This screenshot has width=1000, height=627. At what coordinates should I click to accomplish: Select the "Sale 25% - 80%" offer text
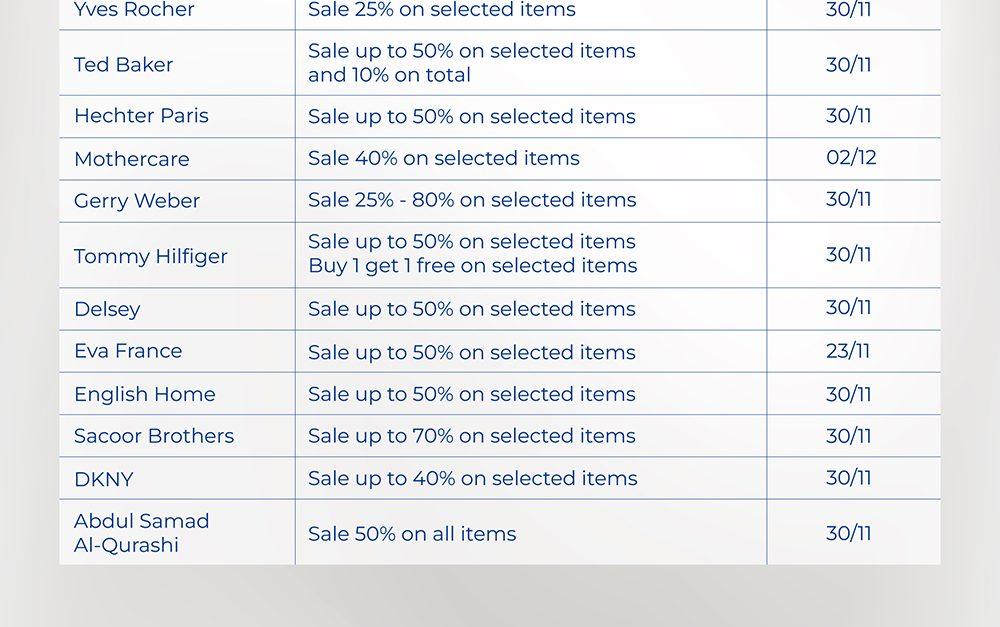[472, 200]
